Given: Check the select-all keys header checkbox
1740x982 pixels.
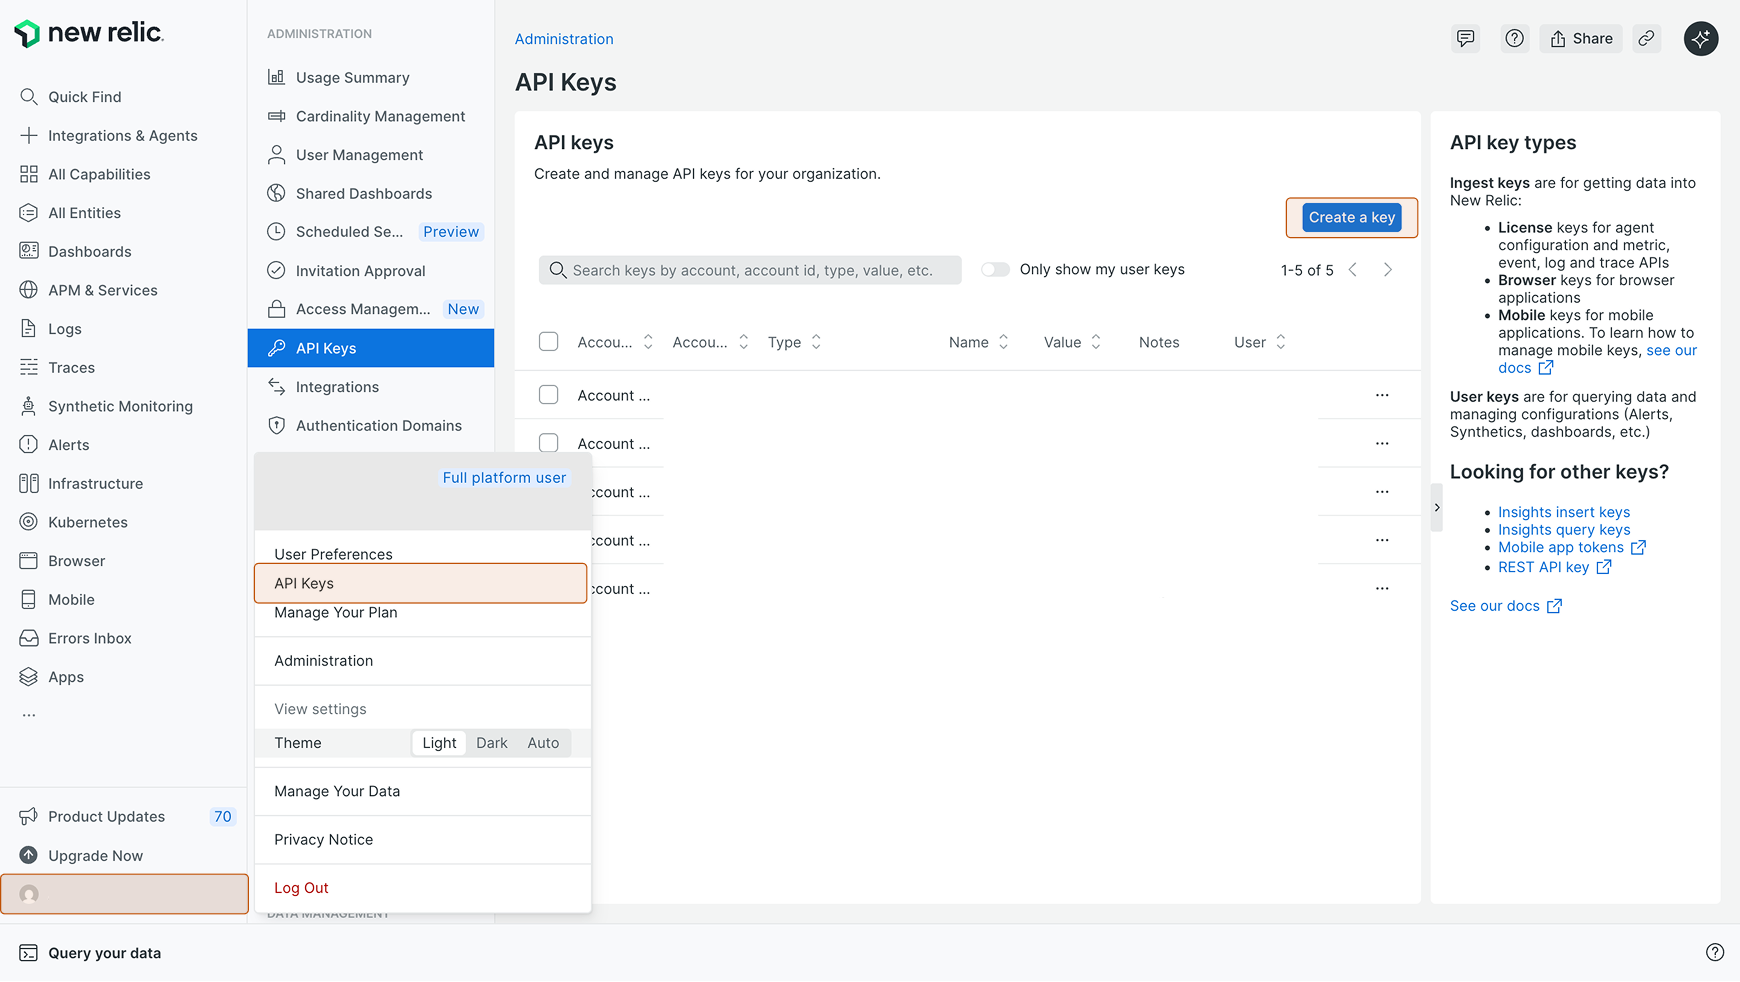Looking at the screenshot, I should click(x=548, y=342).
